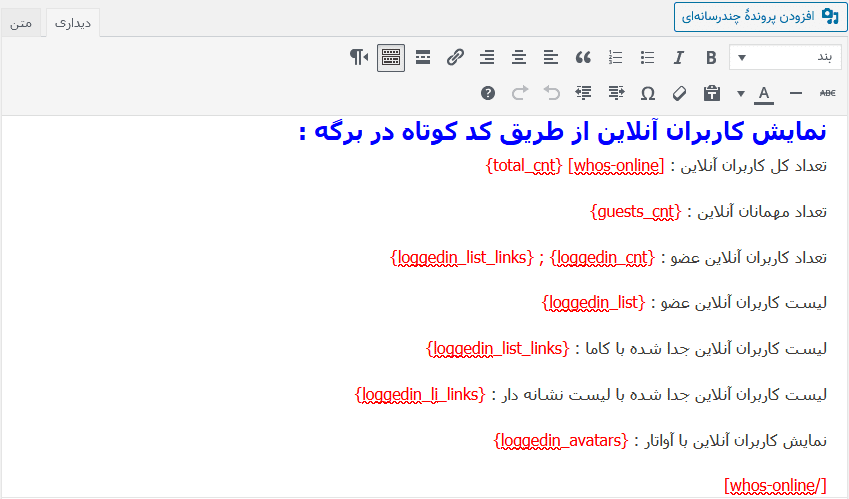The height and width of the screenshot is (499, 849).
Task: Click the closing [/whos-online] shortcode
Action: coord(775,485)
